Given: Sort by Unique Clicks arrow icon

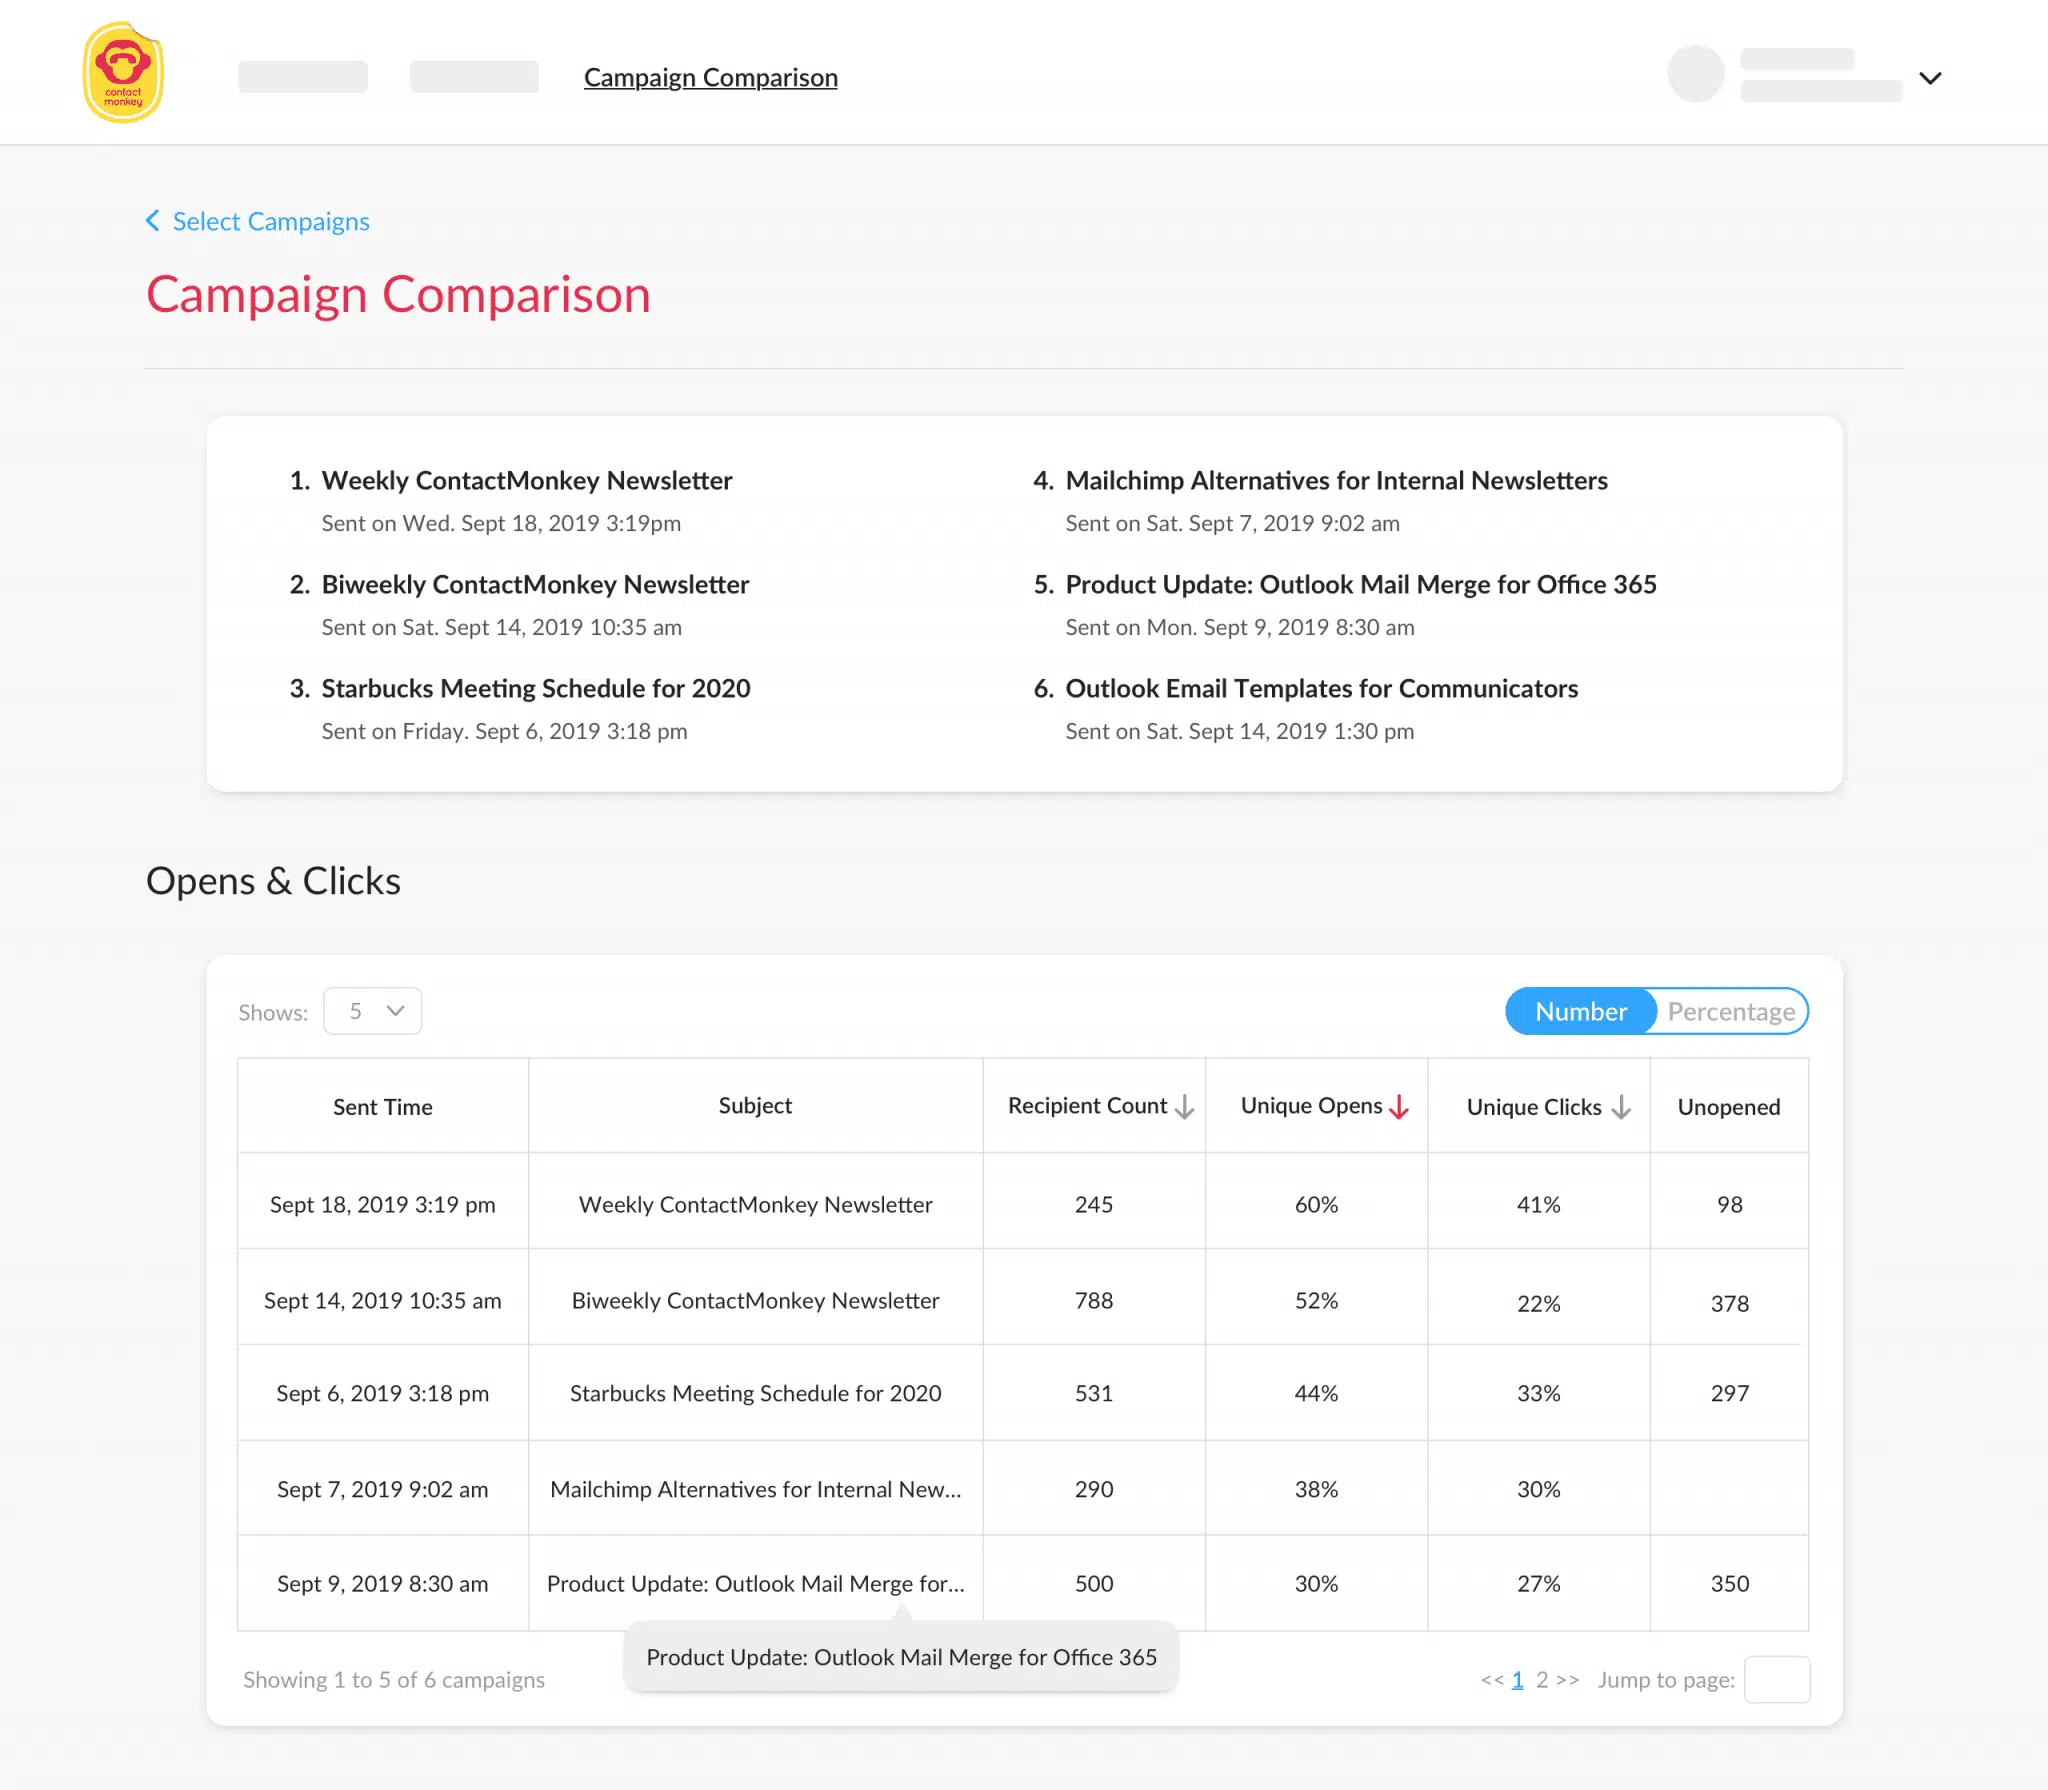Looking at the screenshot, I should point(1621,1107).
